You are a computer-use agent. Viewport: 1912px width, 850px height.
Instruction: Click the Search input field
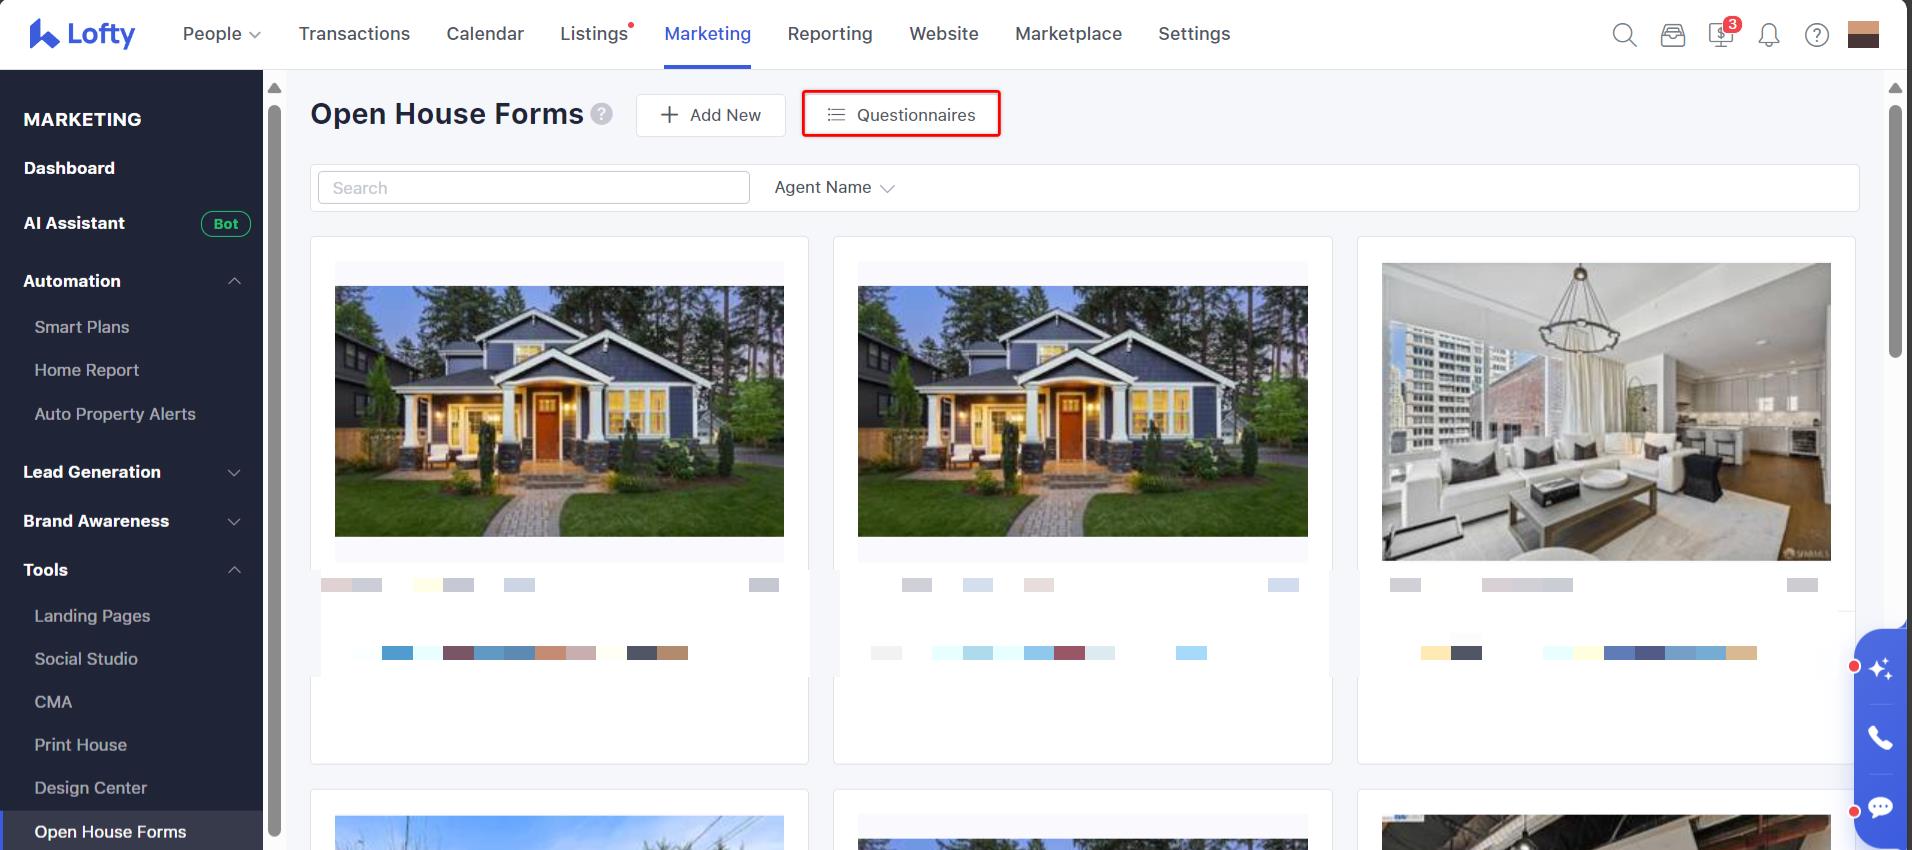[533, 188]
